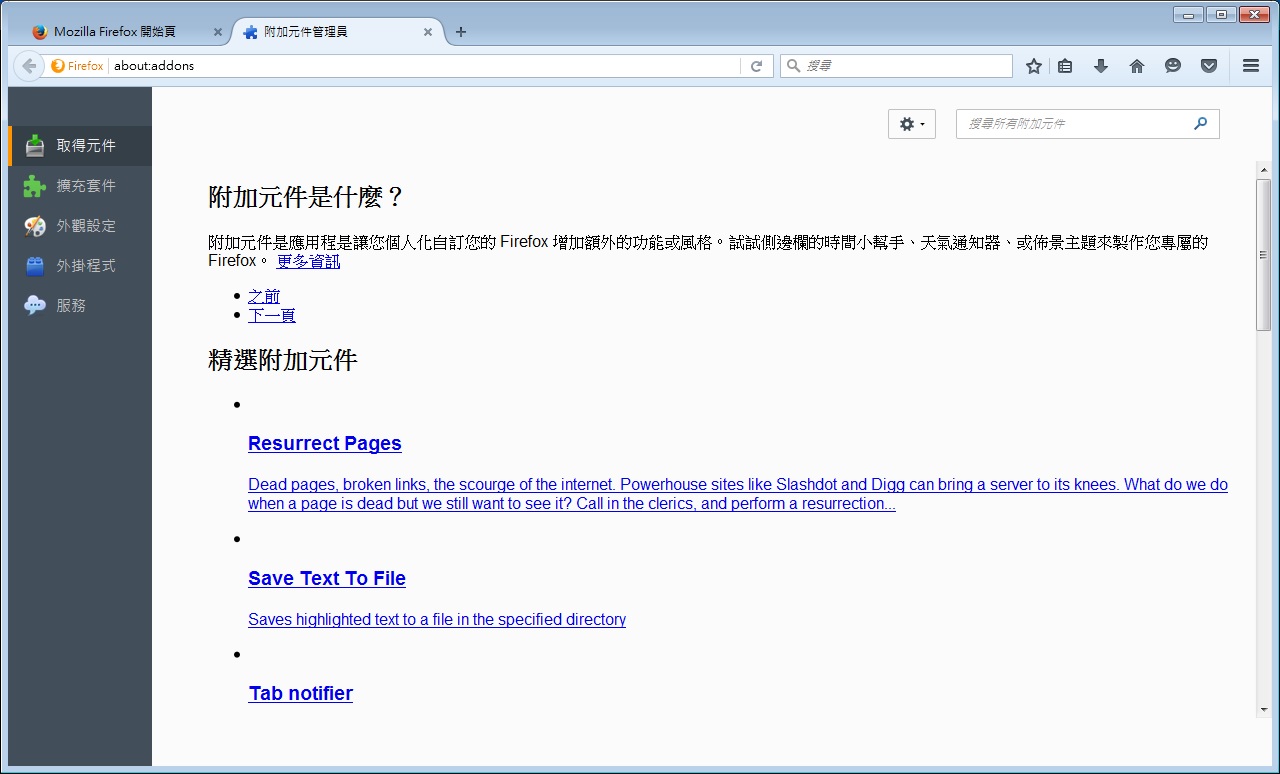Image resolution: width=1280 pixels, height=774 pixels.
Task: Open the hamburger menu button
Action: [1250, 66]
